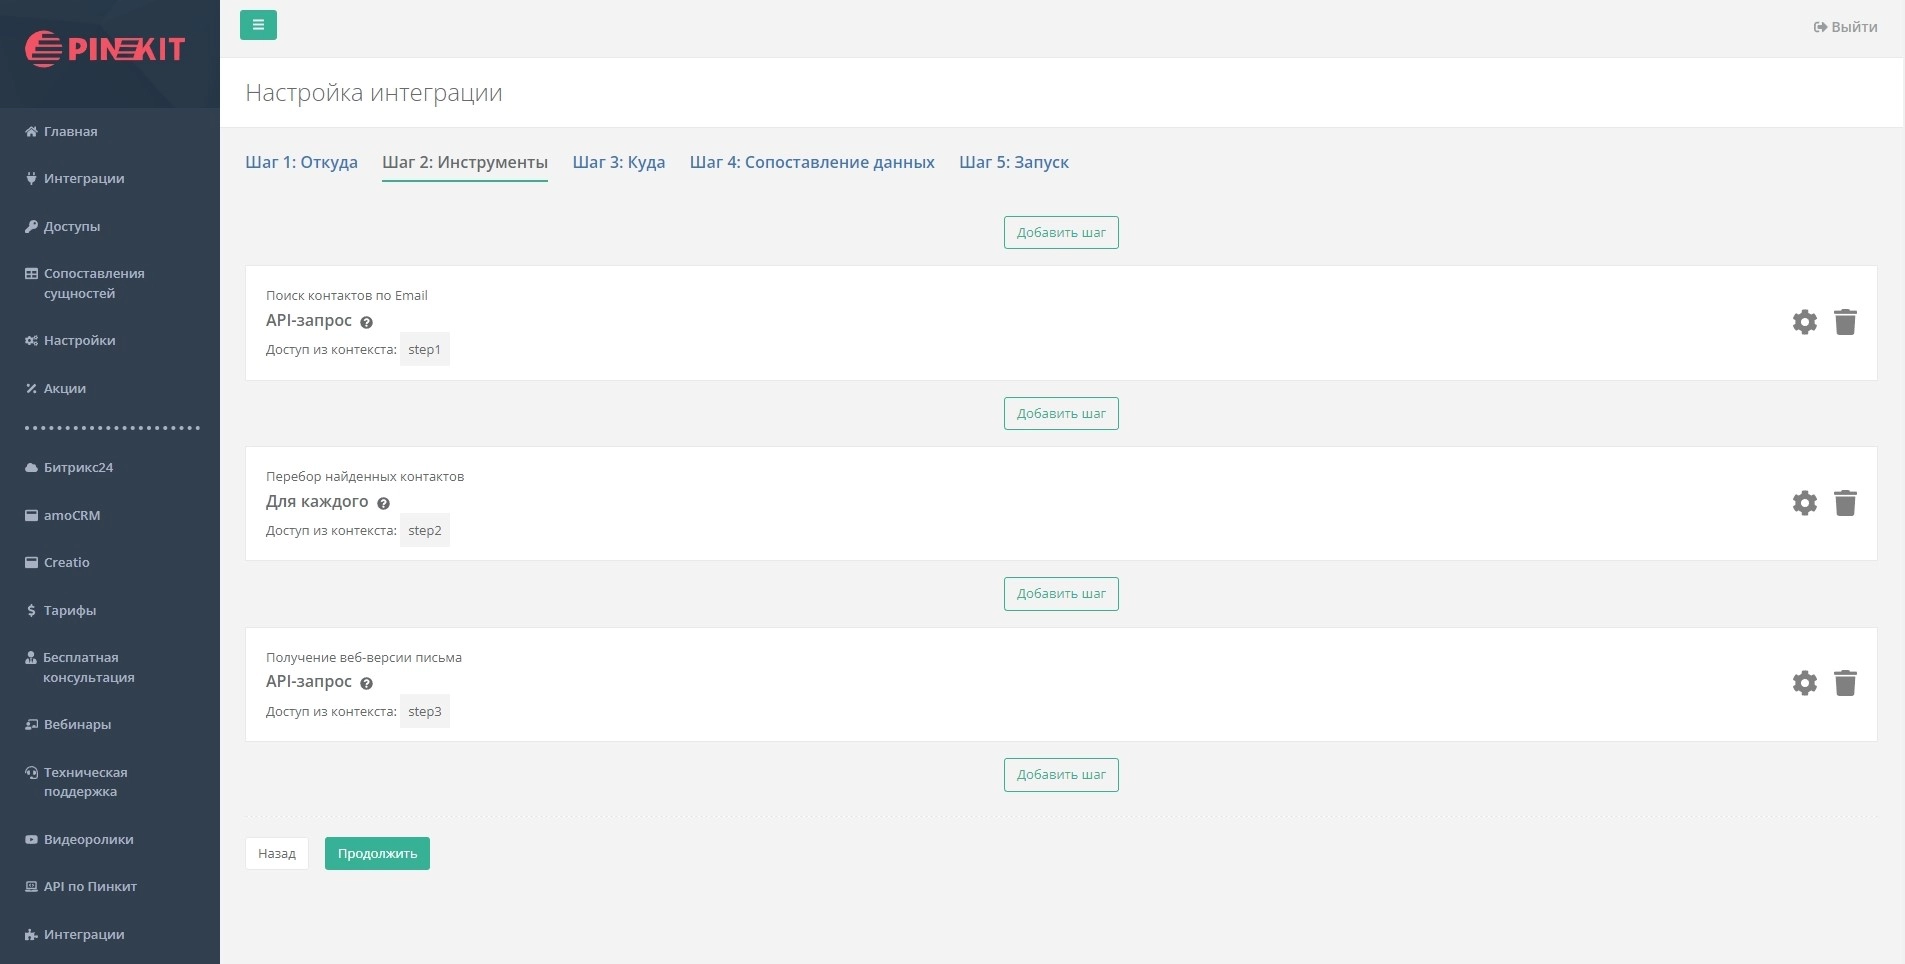1905x964 pixels.
Task: Open Шаг 3: Куда tab
Action: click(618, 162)
